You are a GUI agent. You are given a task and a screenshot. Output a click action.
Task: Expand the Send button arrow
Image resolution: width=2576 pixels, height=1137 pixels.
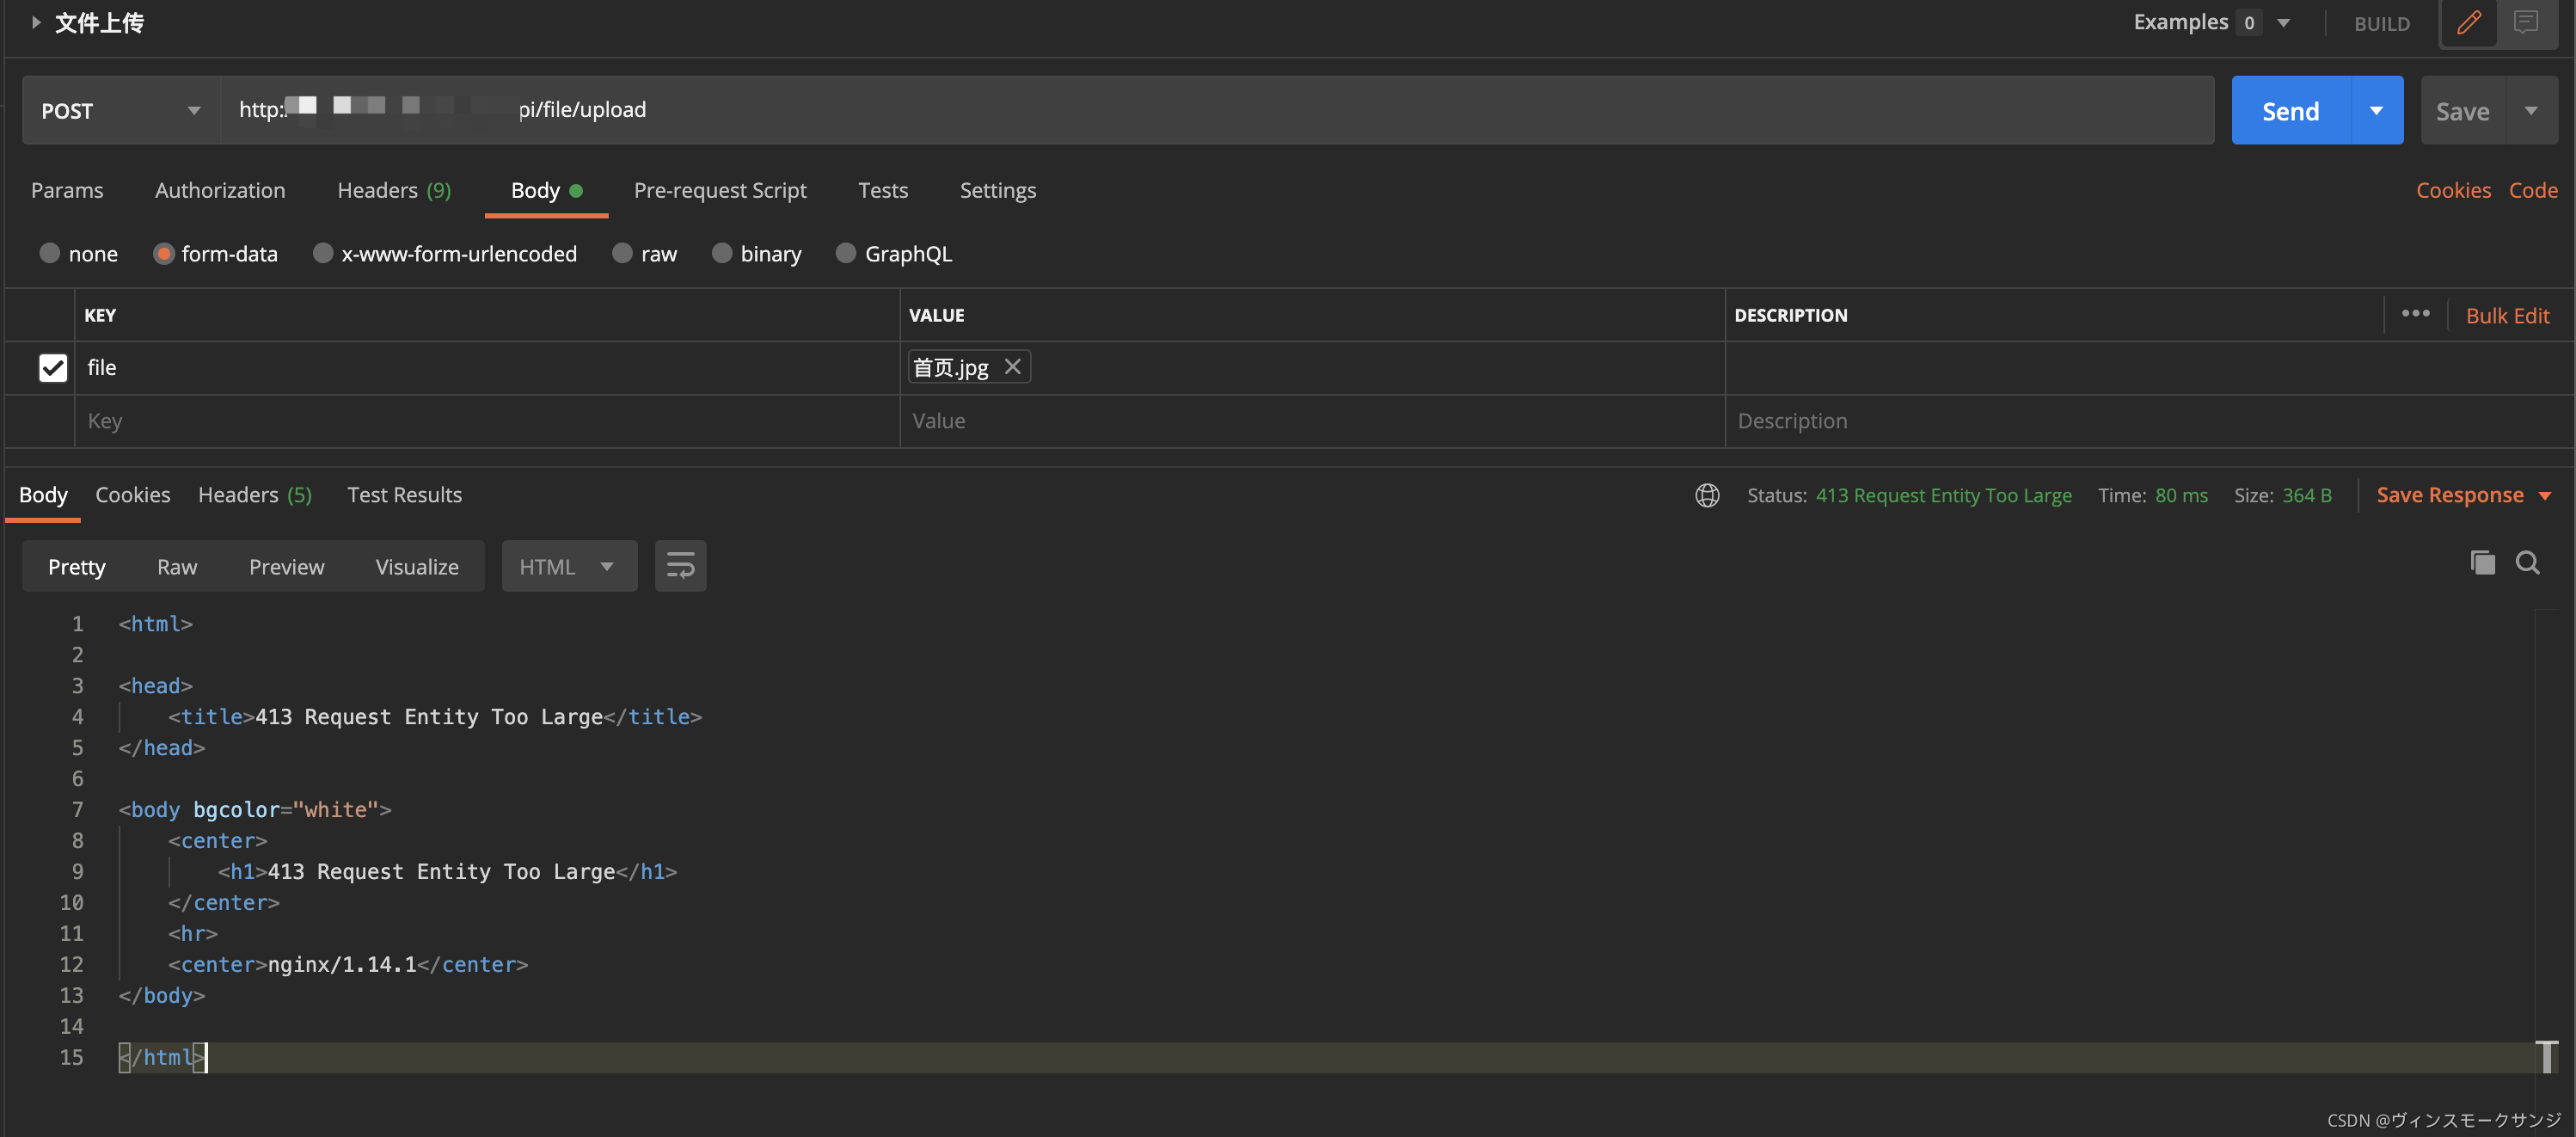[2376, 111]
